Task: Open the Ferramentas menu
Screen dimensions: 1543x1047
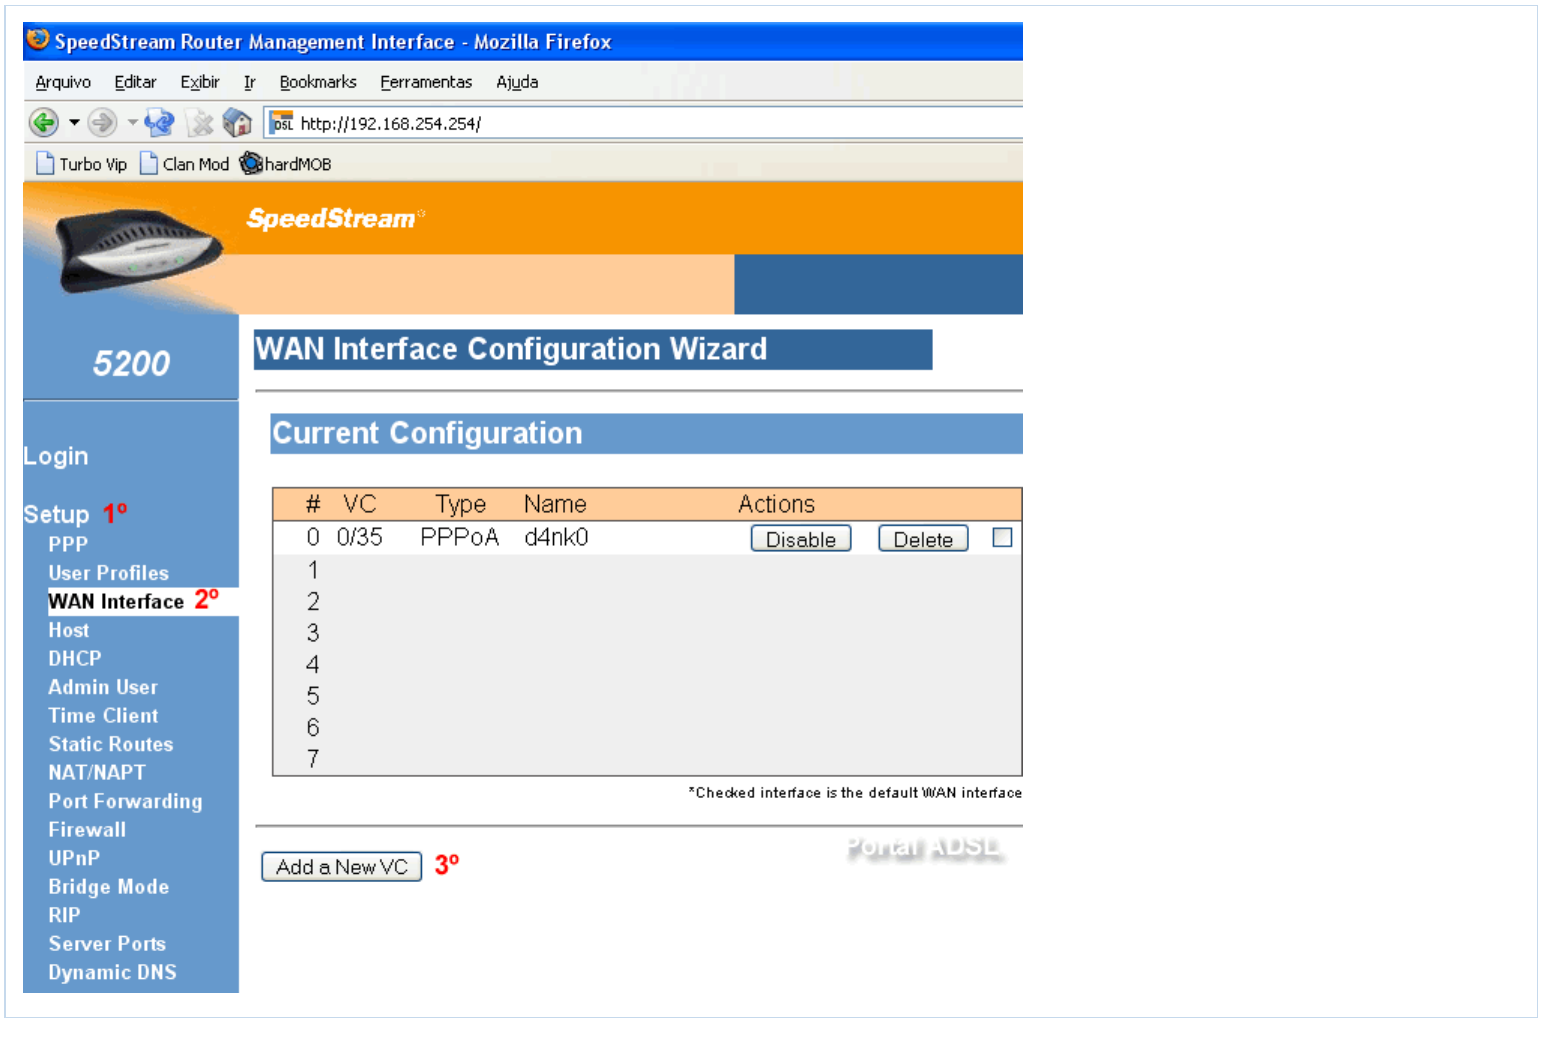Action: 426,82
